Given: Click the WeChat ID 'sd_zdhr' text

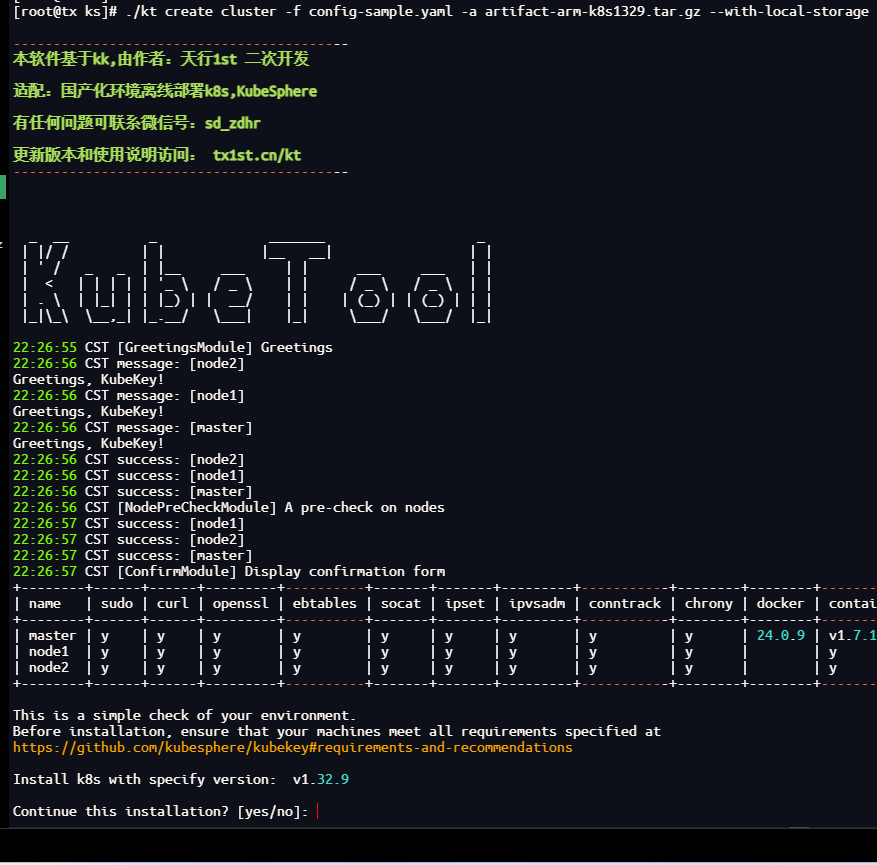Looking at the screenshot, I should pos(233,123).
